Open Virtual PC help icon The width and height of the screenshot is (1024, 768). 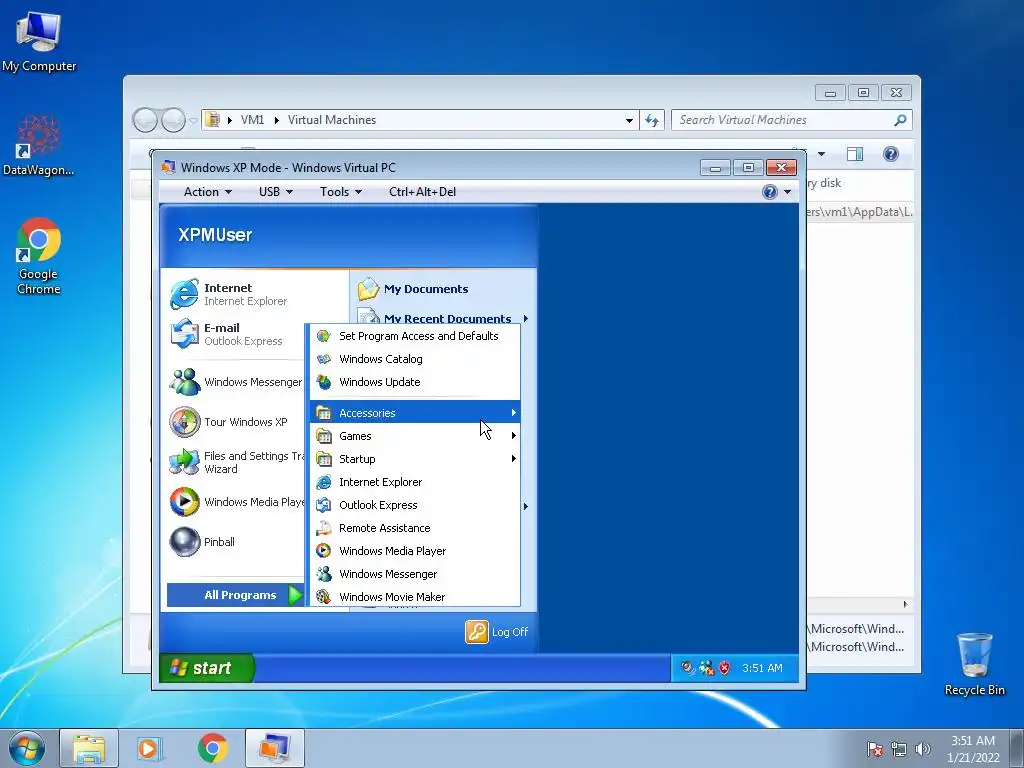coord(770,191)
